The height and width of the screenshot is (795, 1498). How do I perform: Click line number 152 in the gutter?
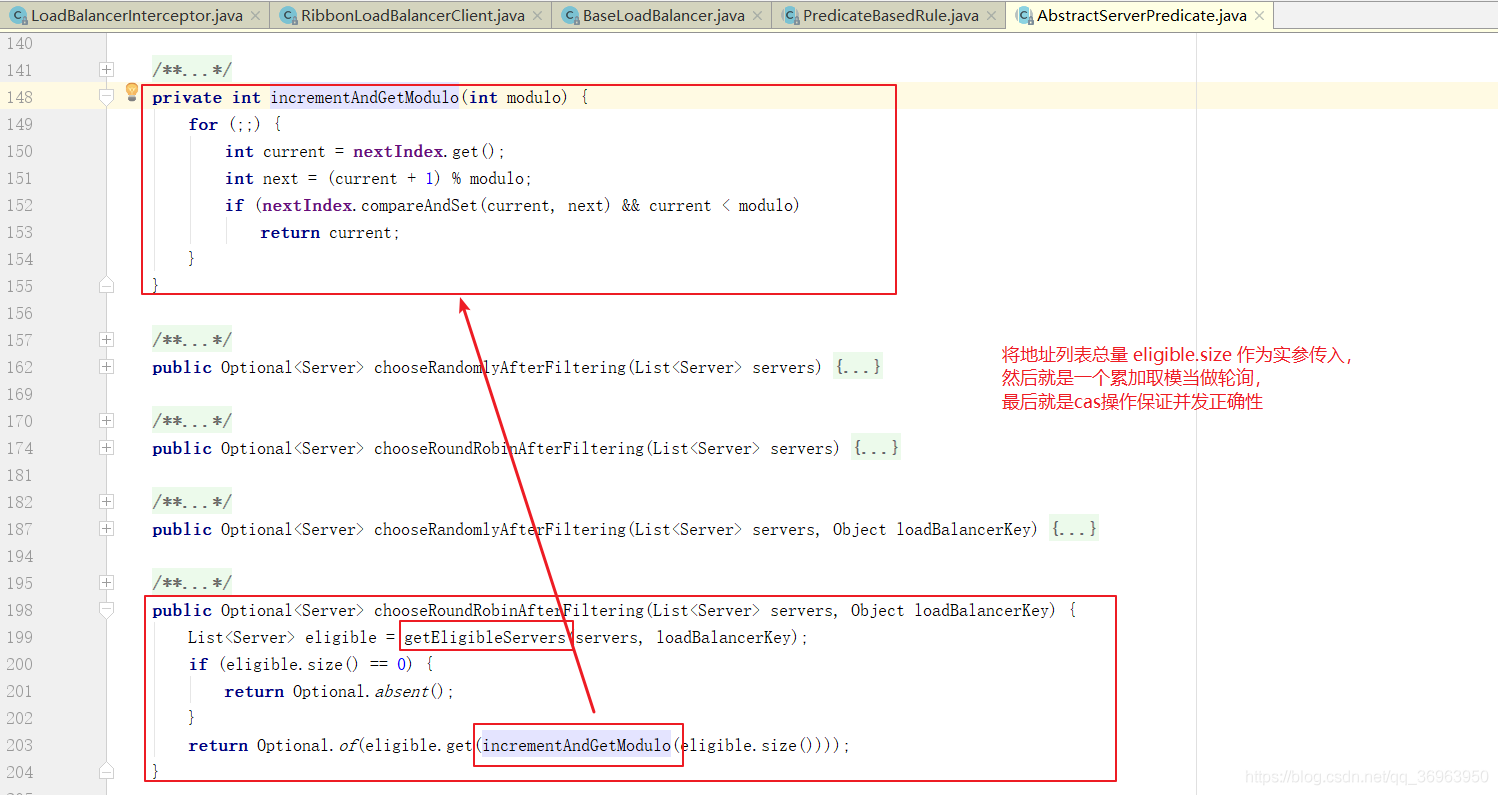19,205
